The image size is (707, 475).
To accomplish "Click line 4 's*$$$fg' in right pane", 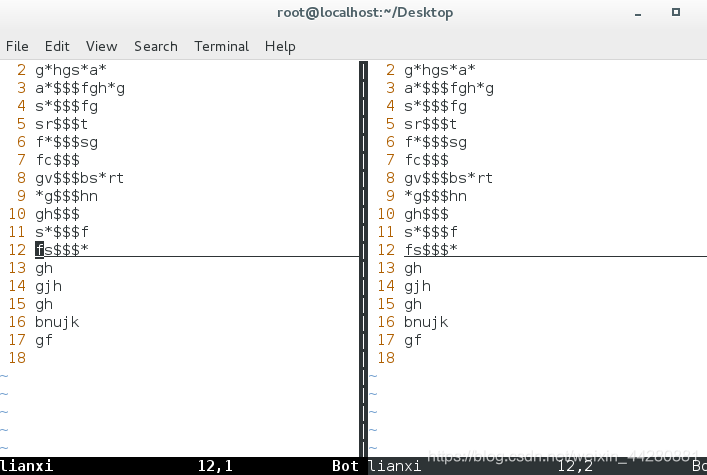I will (435, 106).
